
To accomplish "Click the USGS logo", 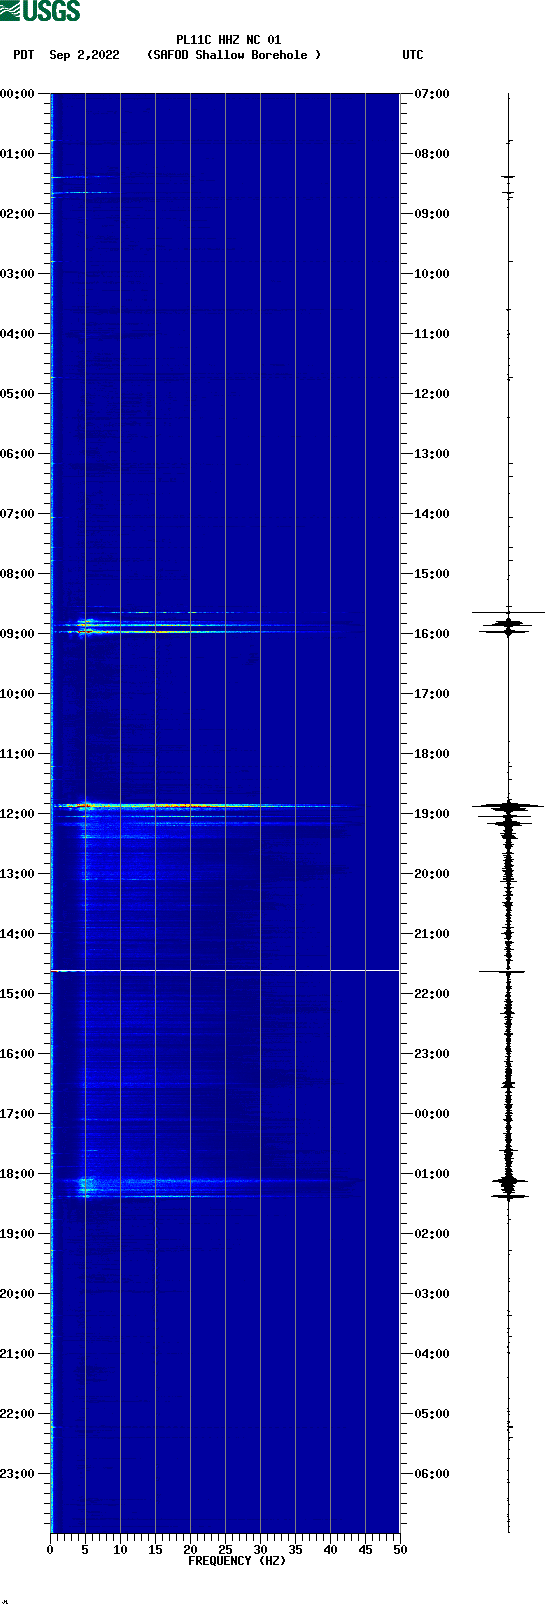I will (x=40, y=11).
